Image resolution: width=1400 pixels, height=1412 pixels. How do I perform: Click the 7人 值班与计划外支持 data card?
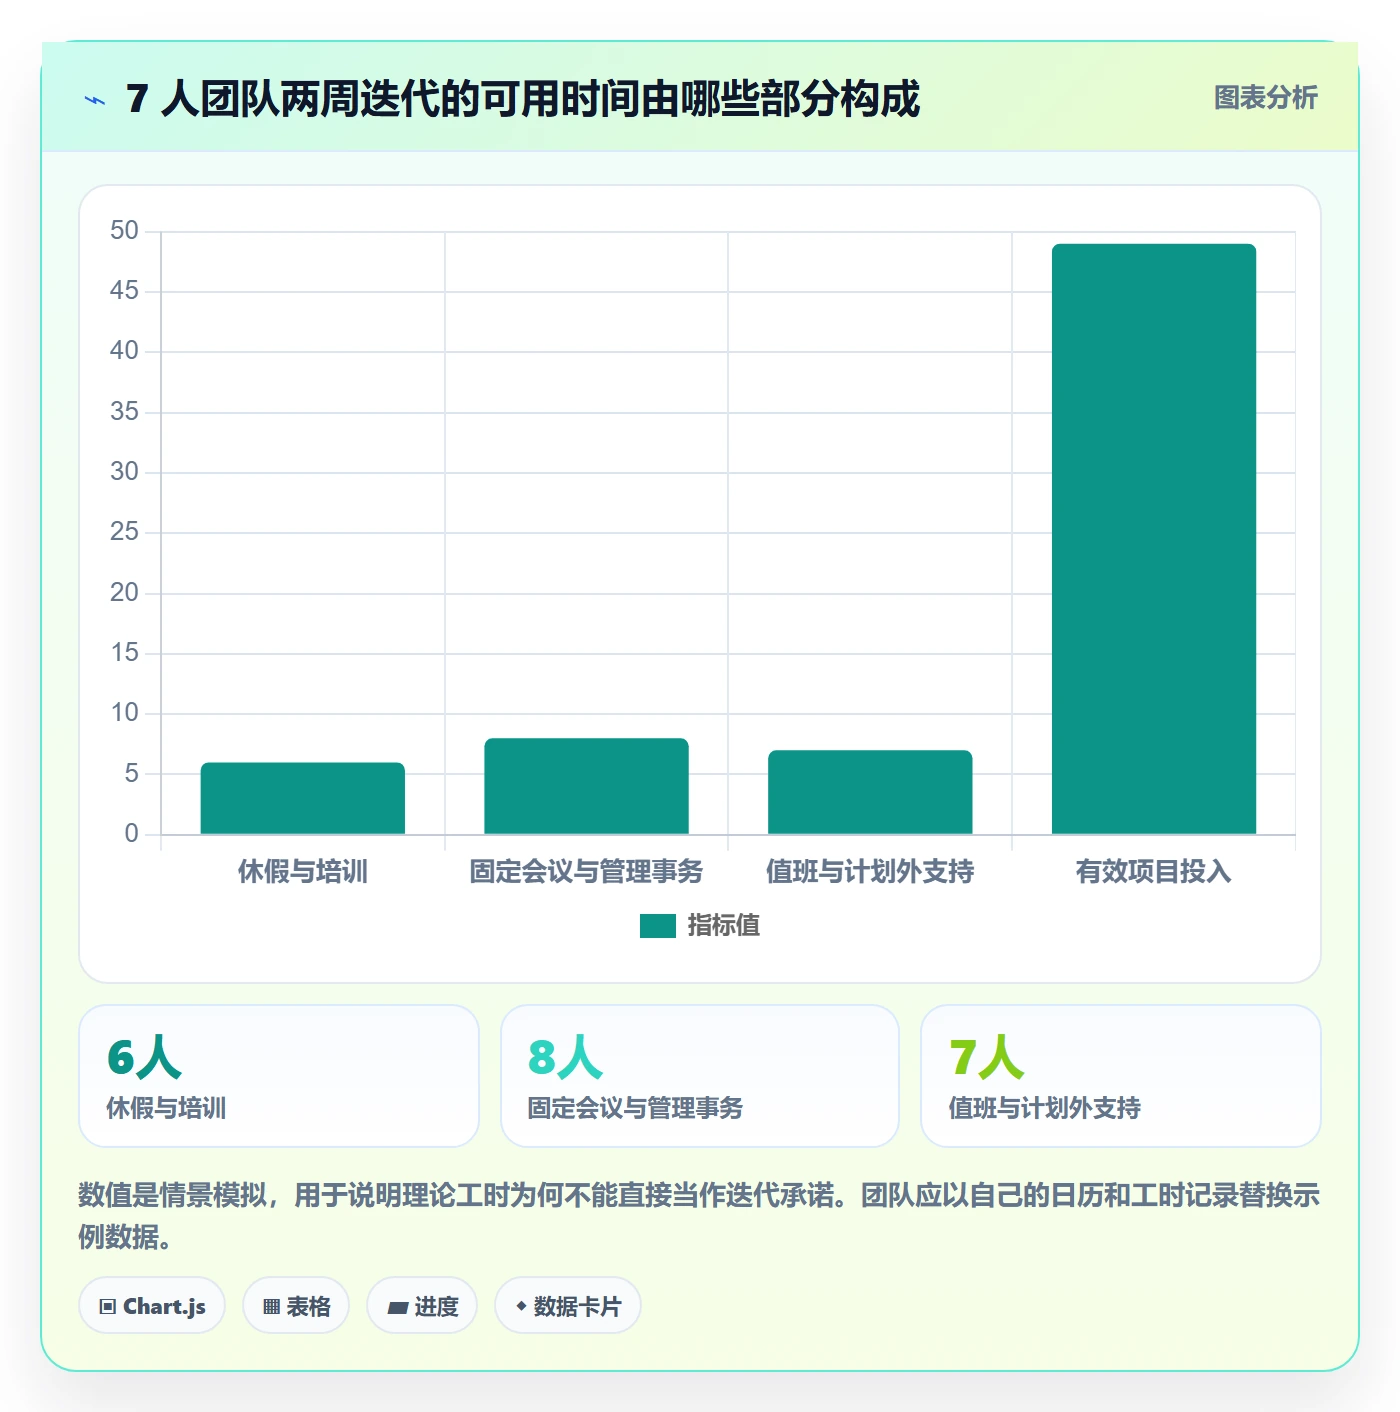click(x=1121, y=1076)
